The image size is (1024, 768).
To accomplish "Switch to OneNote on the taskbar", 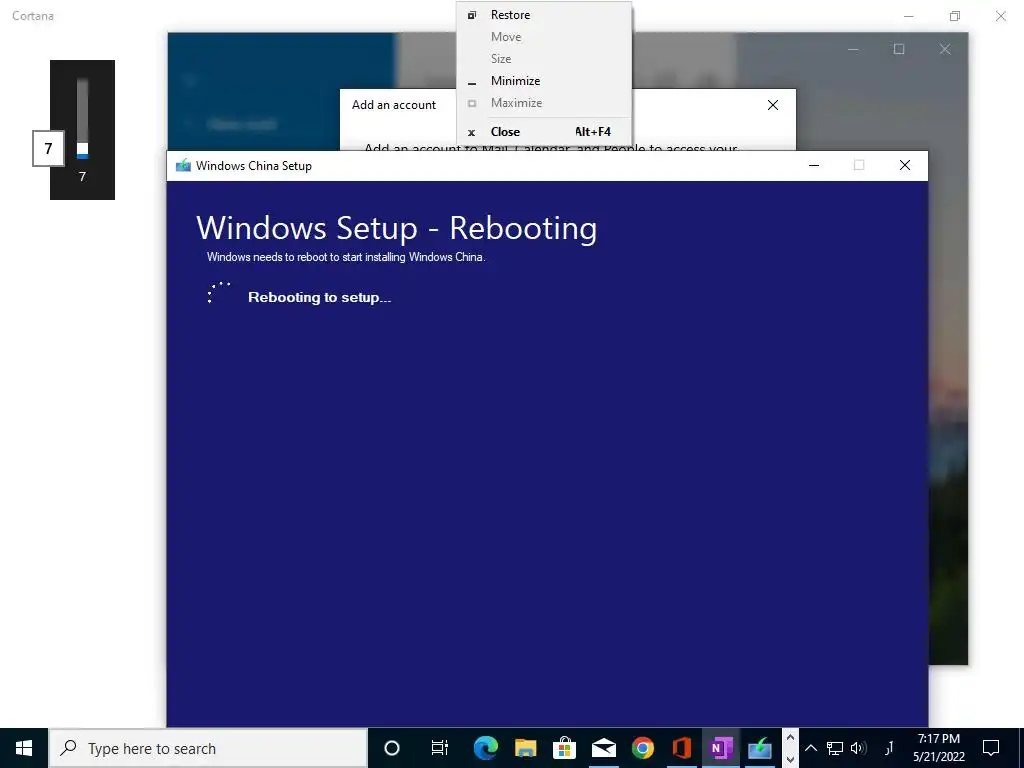I will pyautogui.click(x=721, y=748).
